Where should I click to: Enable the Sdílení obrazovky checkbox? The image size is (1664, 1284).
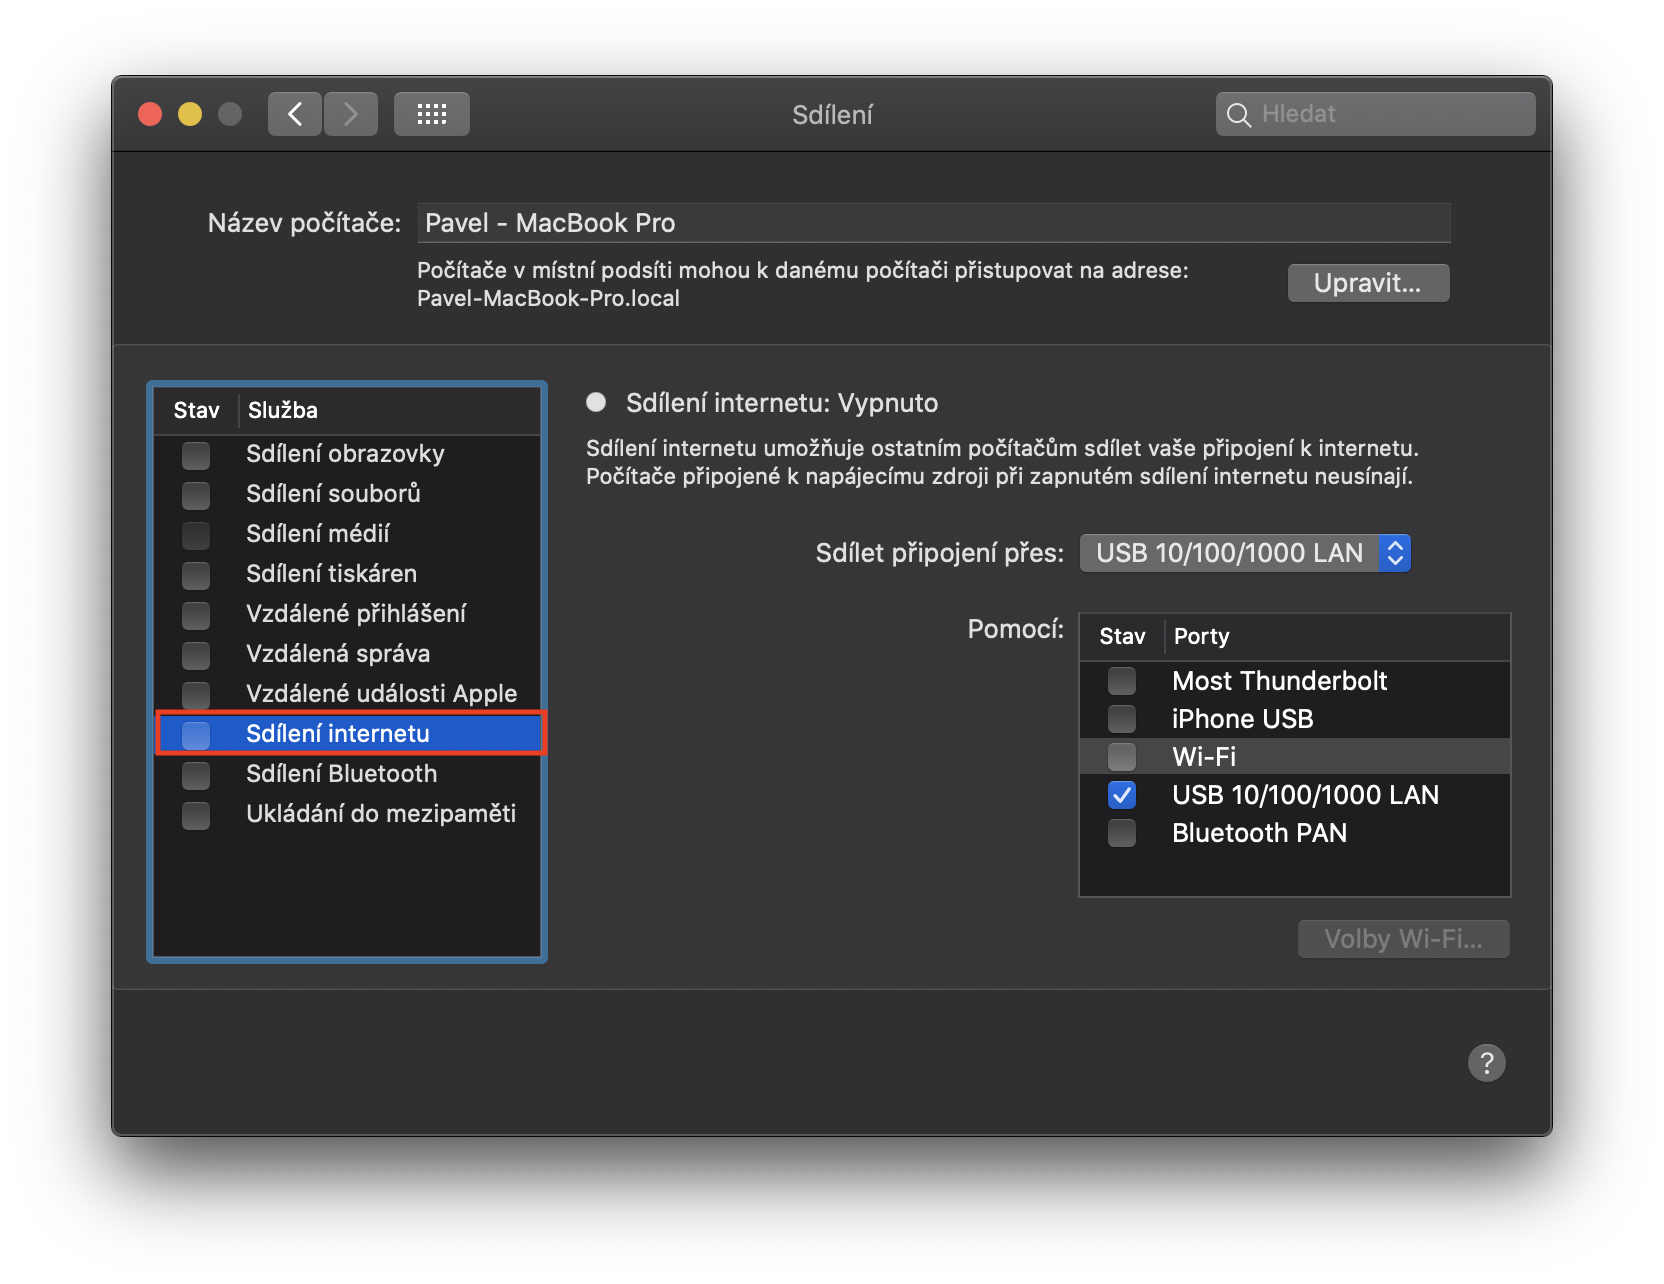[x=196, y=455]
